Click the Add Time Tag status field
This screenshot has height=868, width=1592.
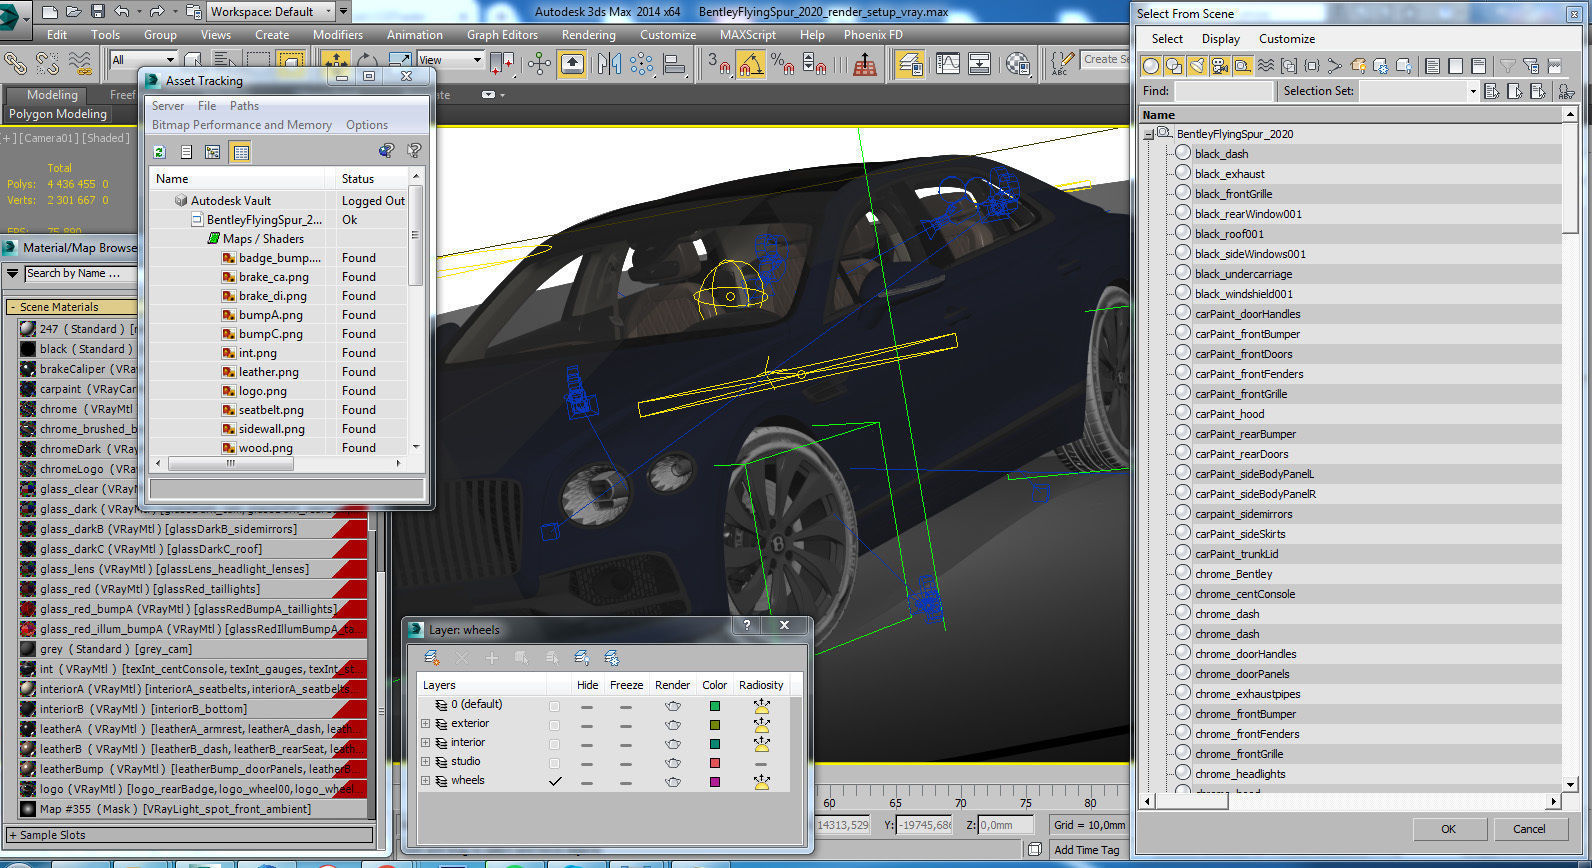(x=1088, y=850)
